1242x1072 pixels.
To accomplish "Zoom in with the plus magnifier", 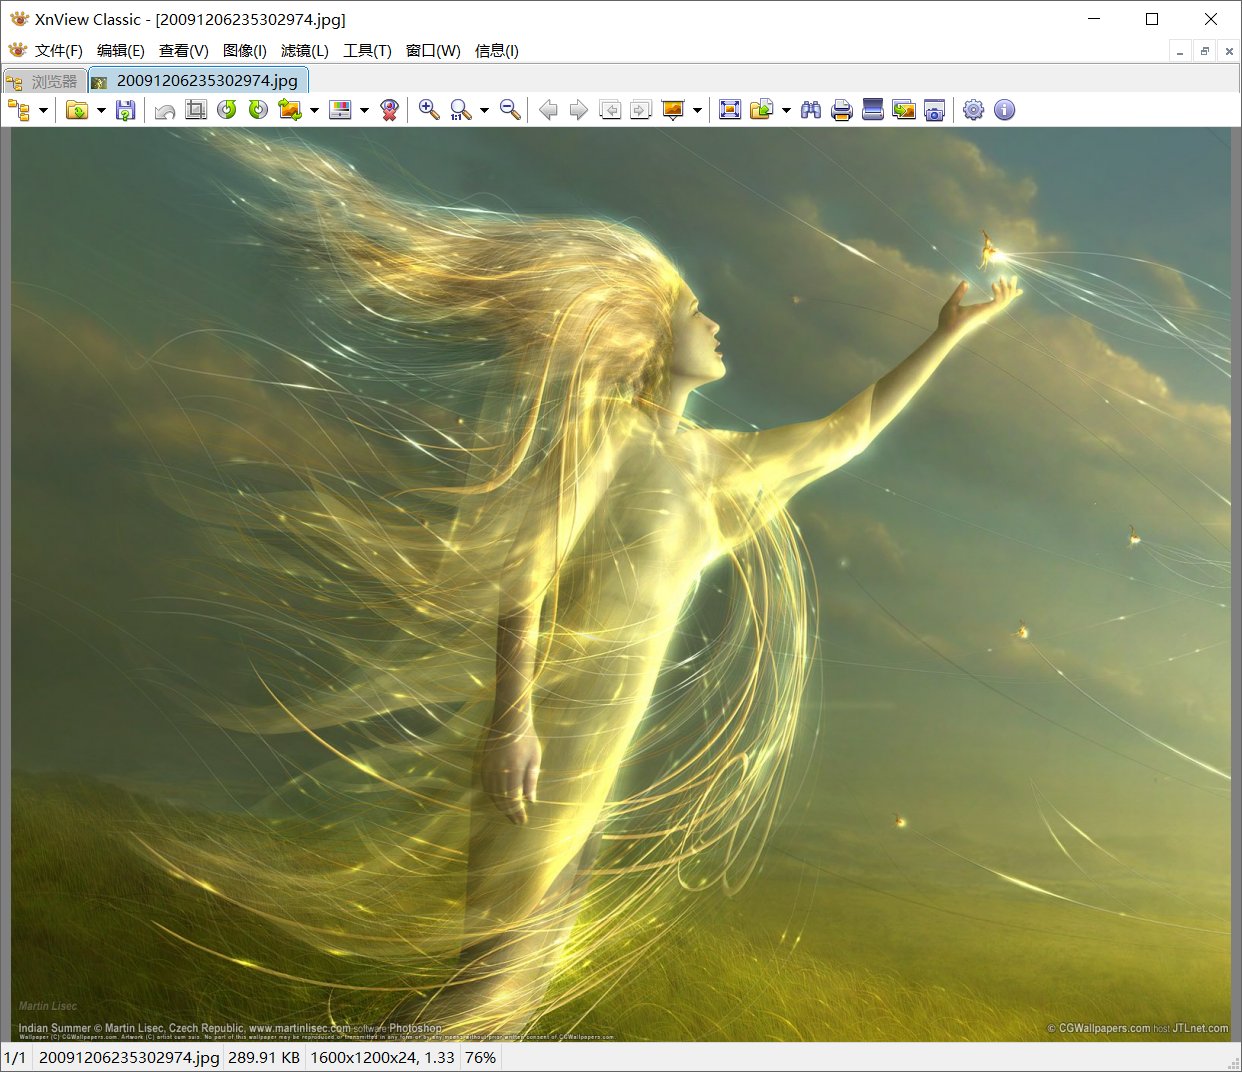I will 429,110.
